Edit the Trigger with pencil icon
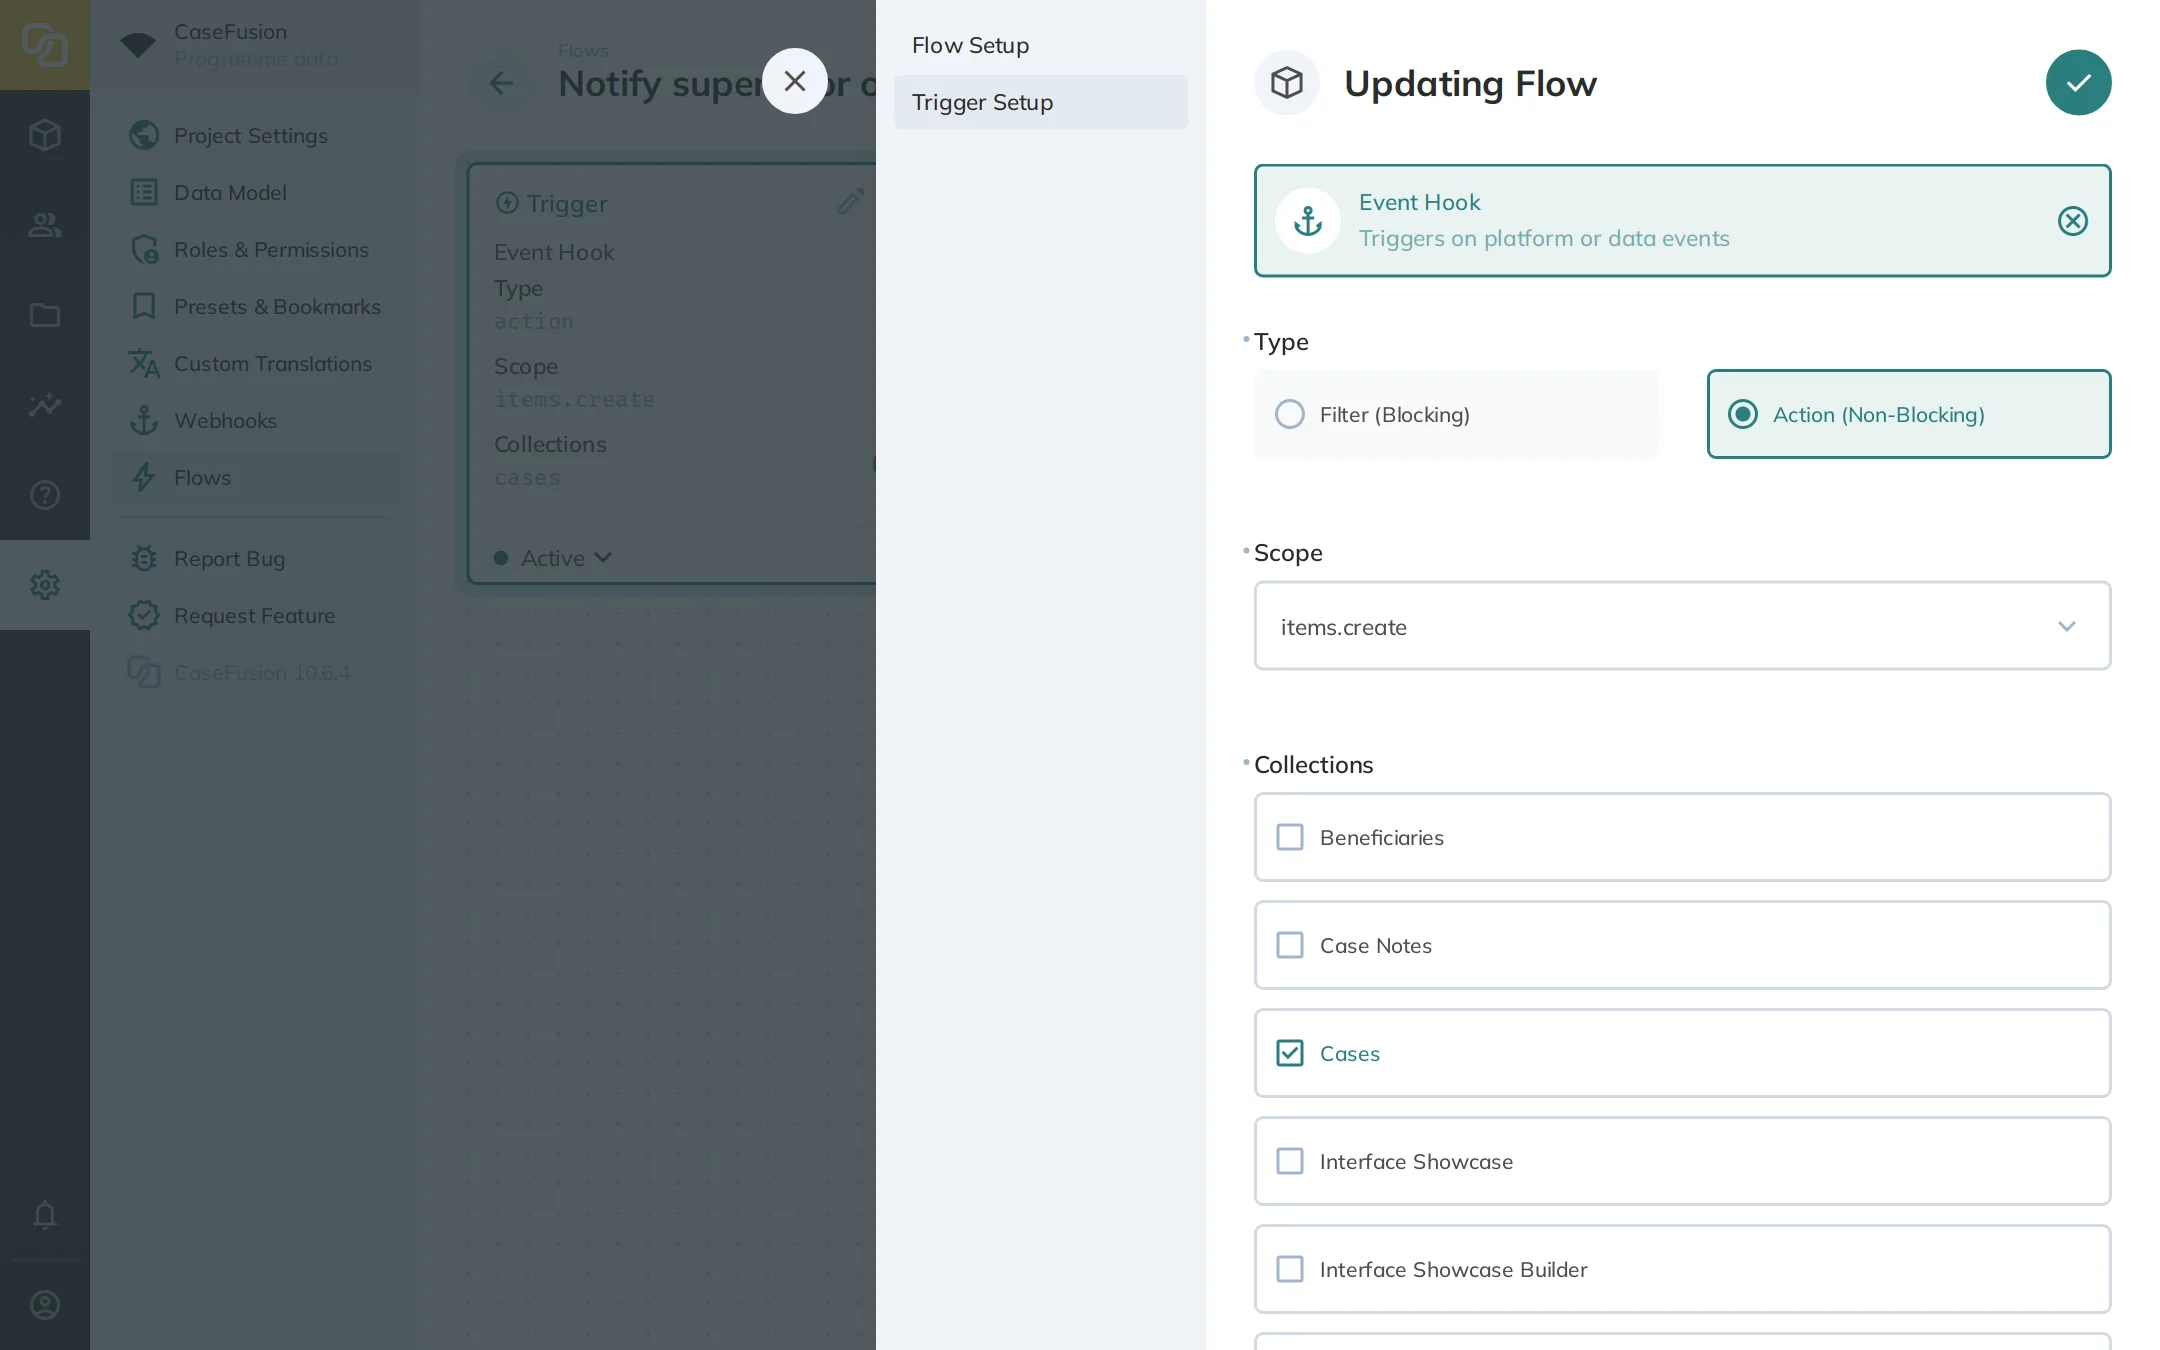Viewport: 2160px width, 1350px height. (850, 203)
